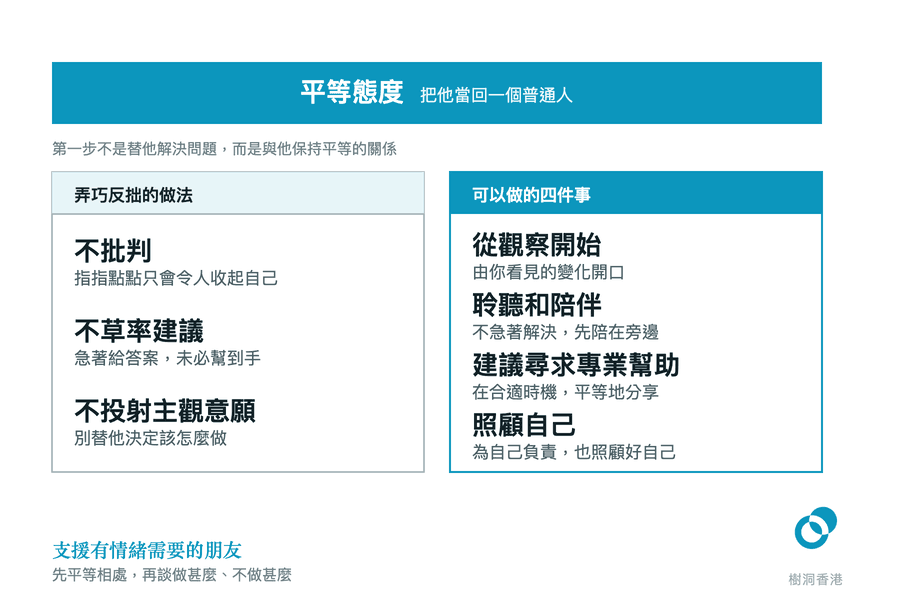Click the text 為自己負責，也照顧好自己
Viewport: 900px width, 600px height.
574,452
